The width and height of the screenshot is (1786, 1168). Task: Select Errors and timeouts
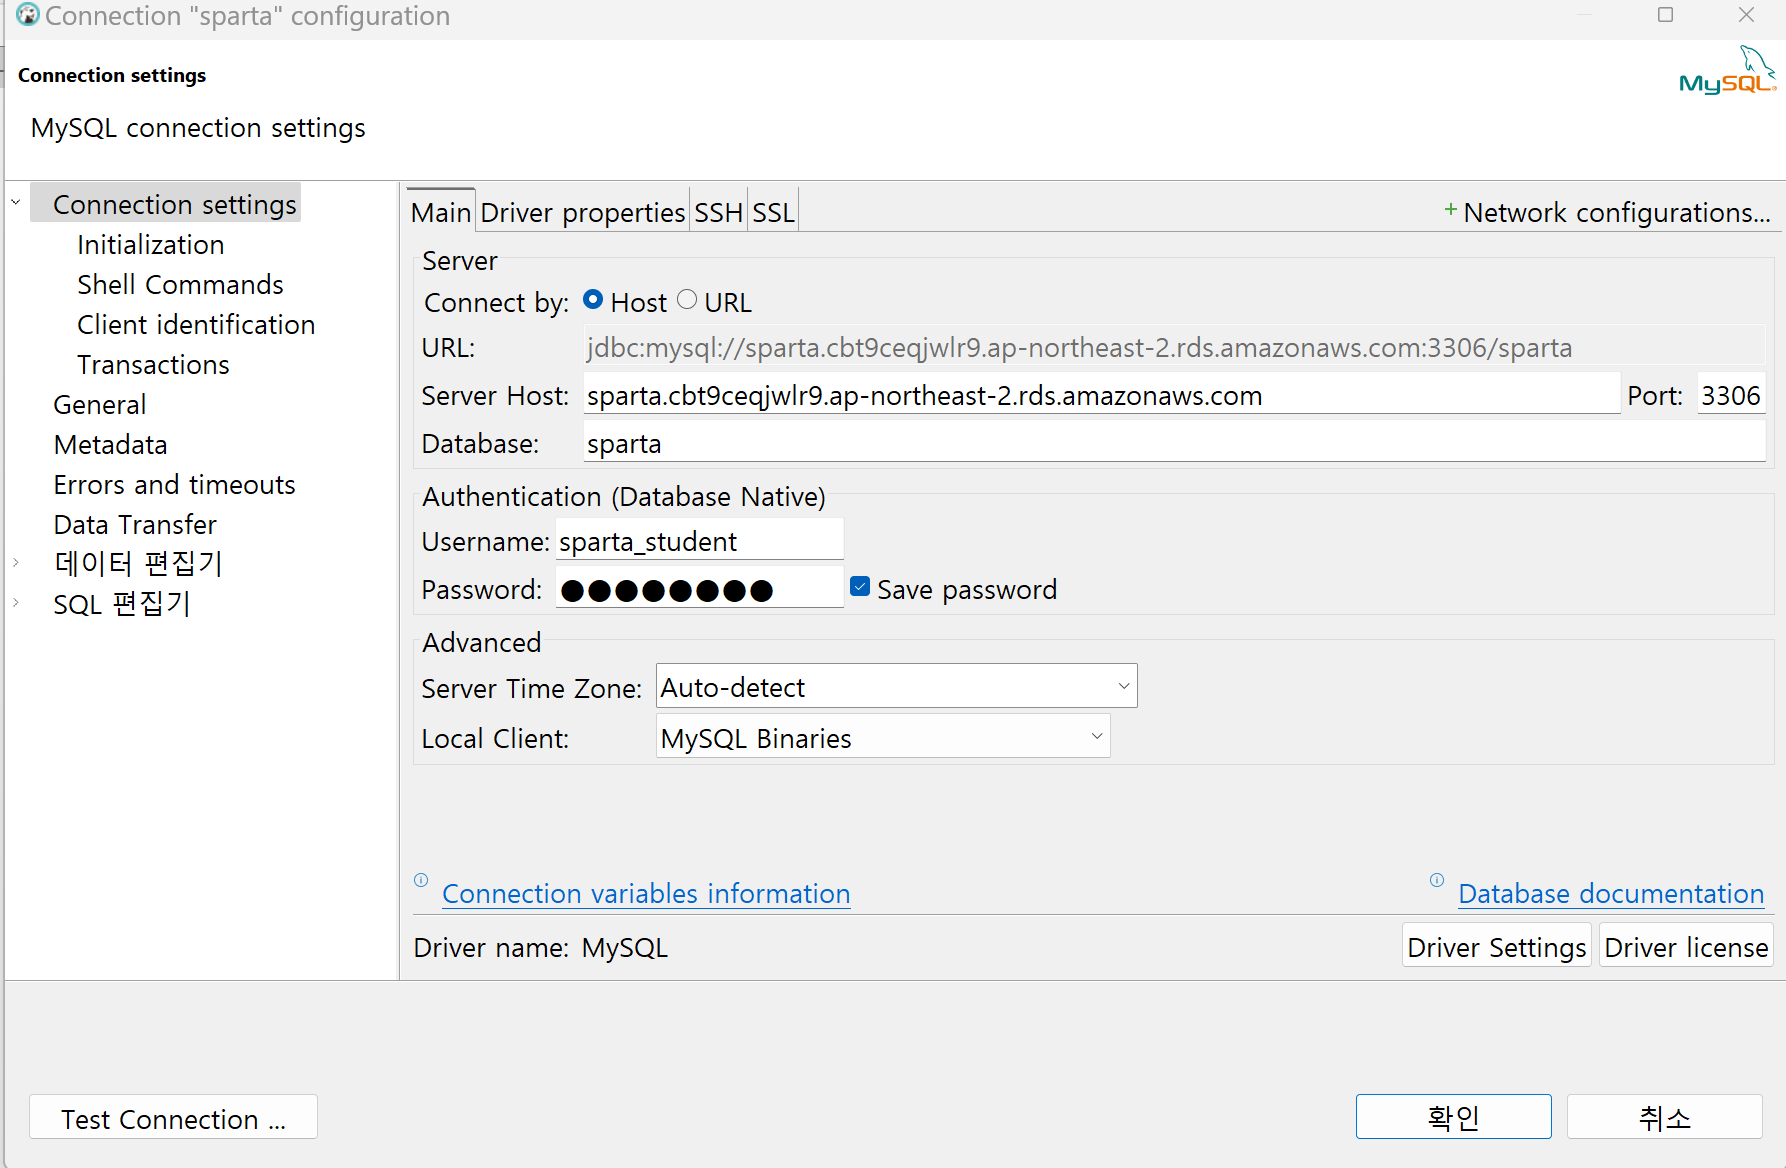tap(174, 484)
